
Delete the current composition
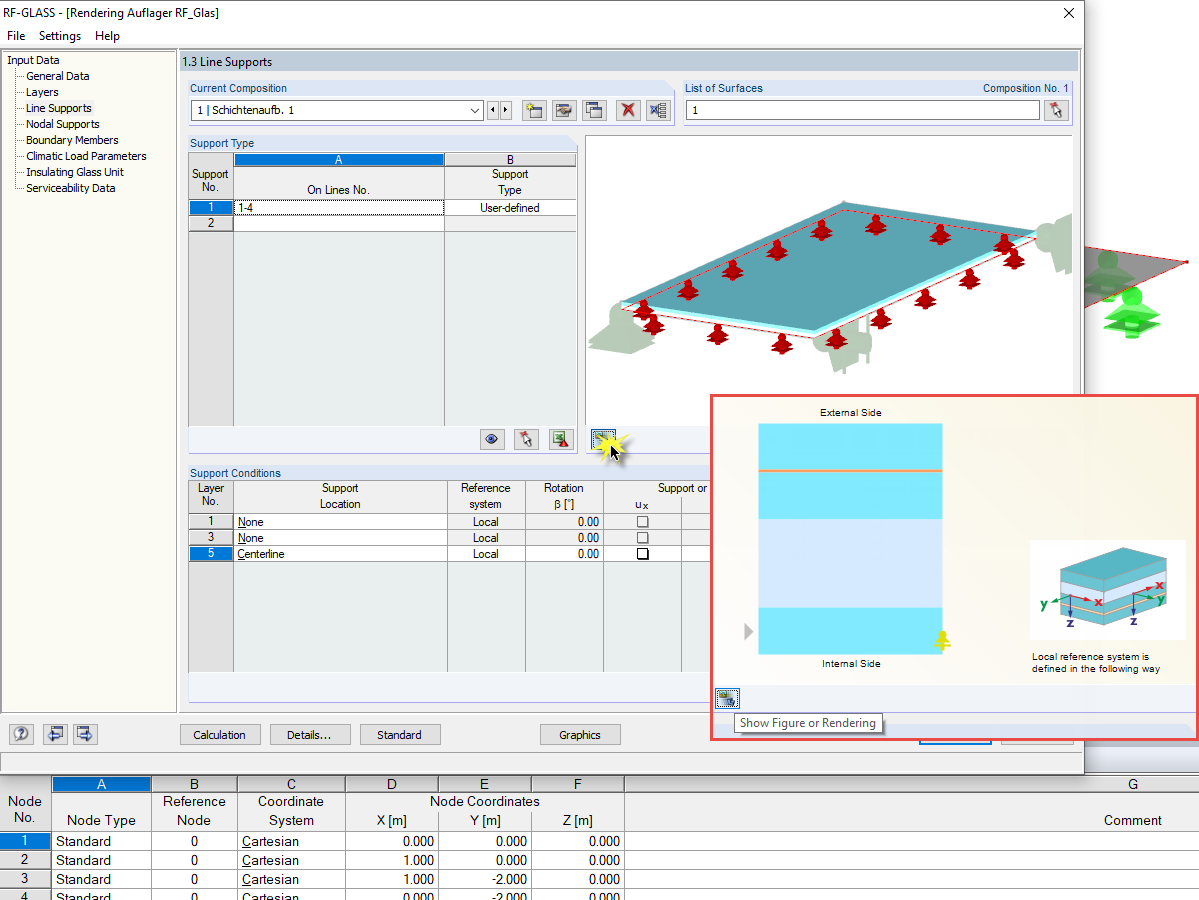click(627, 110)
